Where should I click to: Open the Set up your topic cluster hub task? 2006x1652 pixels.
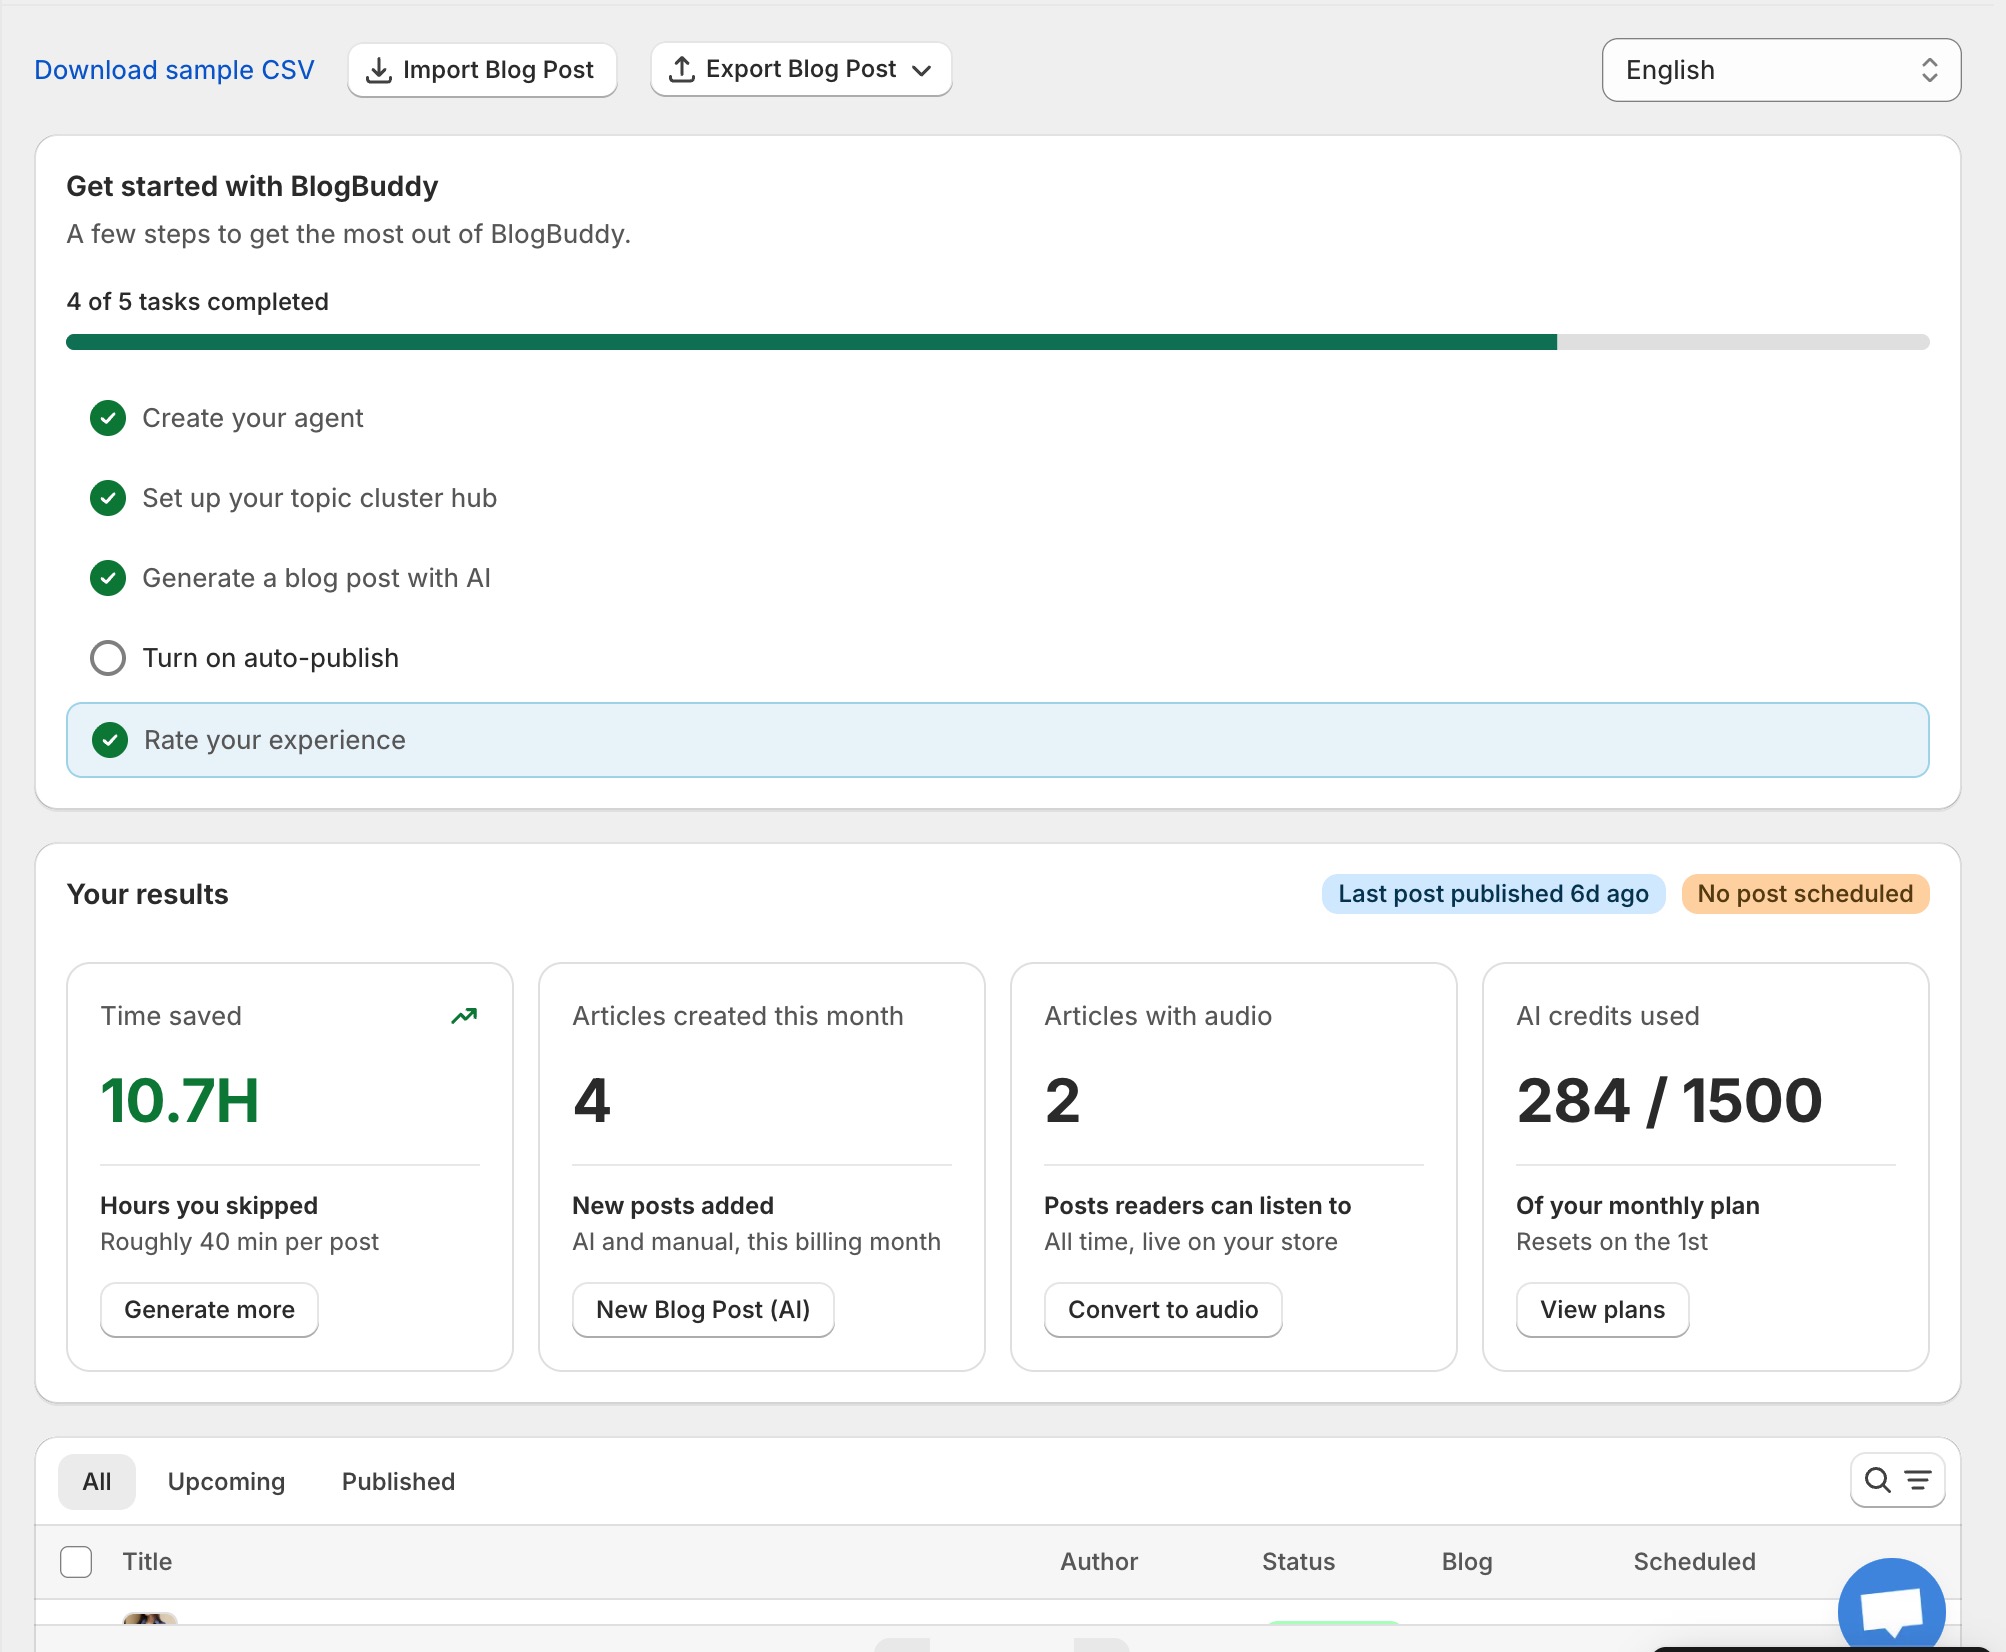pos(319,498)
